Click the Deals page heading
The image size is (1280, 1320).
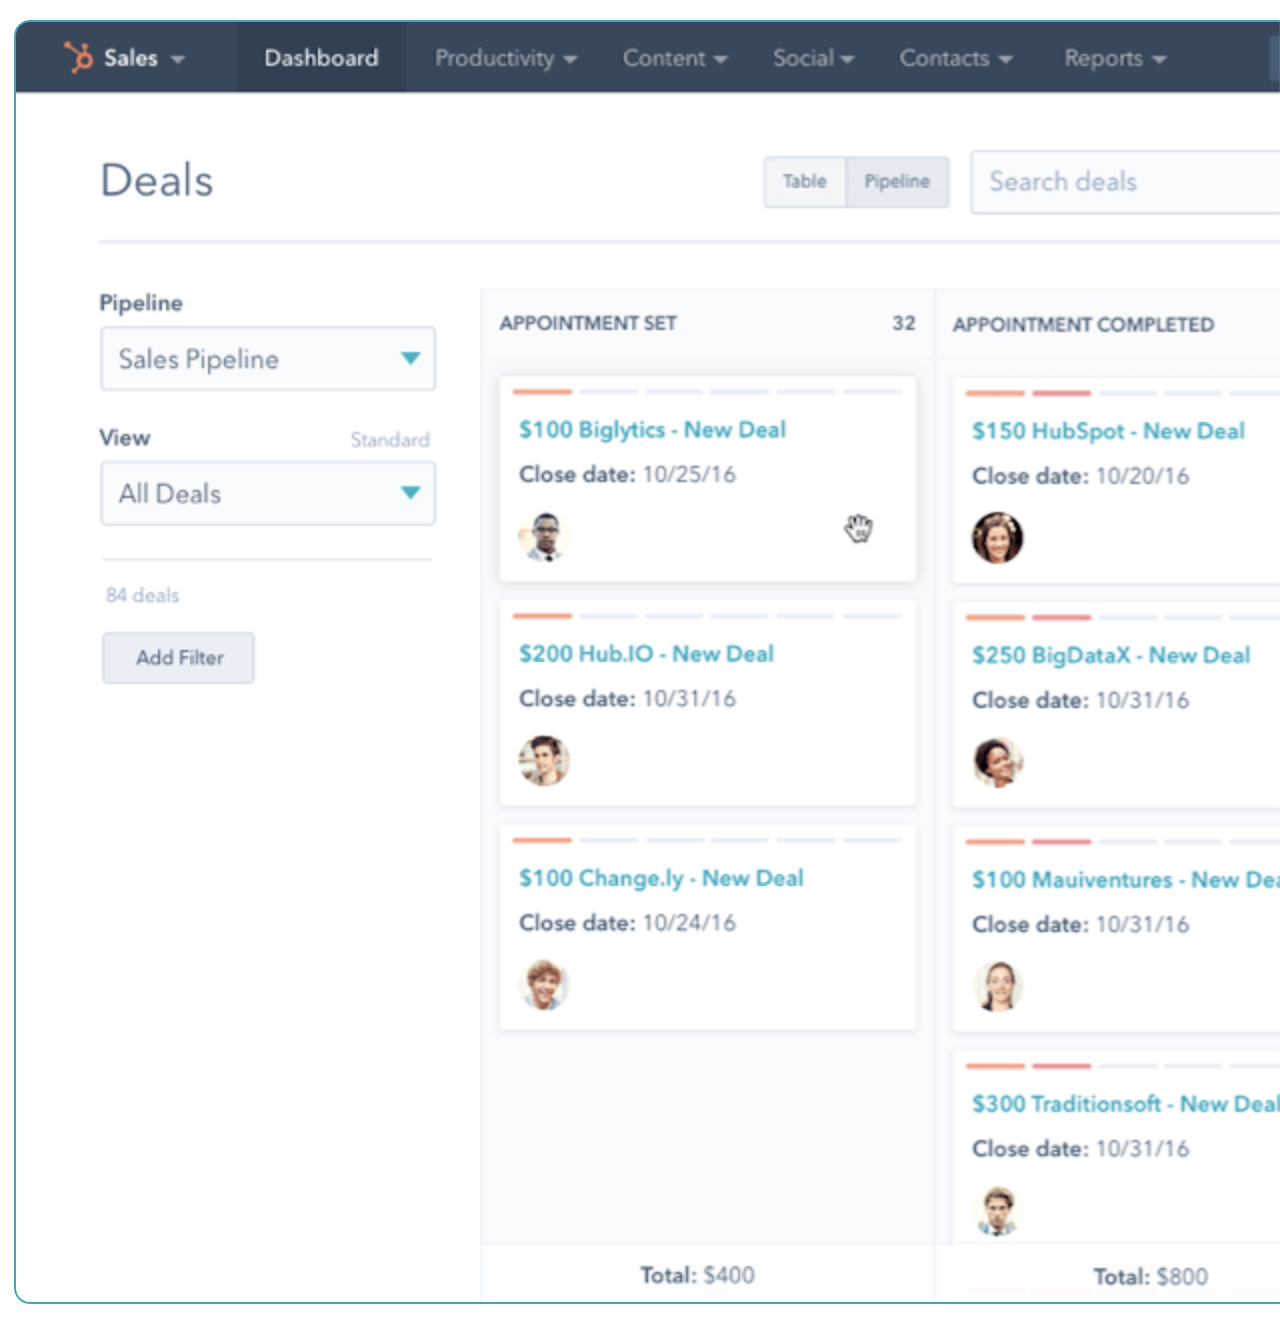tap(157, 181)
